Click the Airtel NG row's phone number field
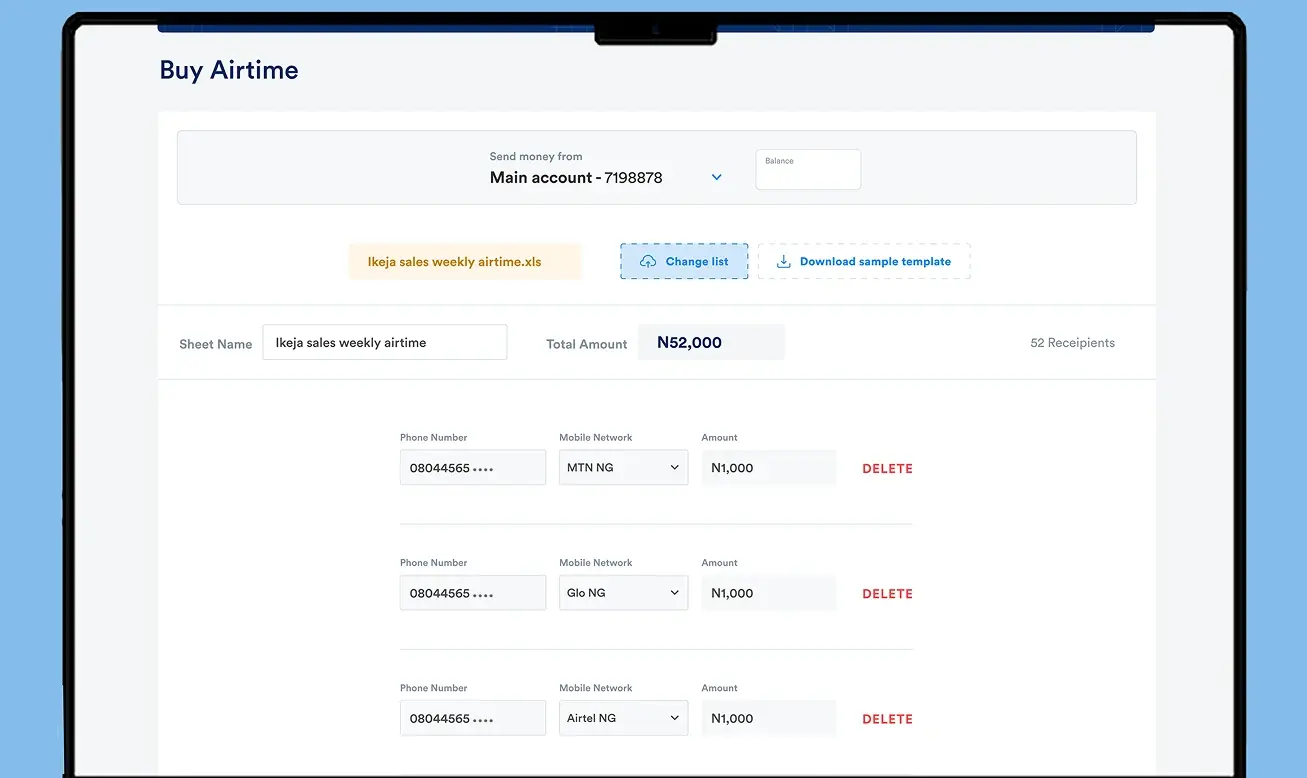1307x778 pixels. coord(473,718)
